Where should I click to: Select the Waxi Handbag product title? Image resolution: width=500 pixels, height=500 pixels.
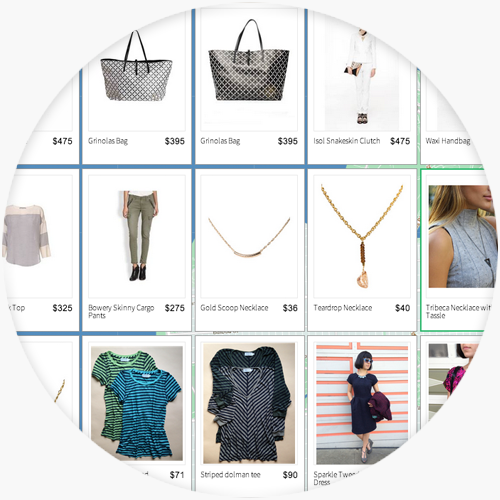tap(448, 141)
